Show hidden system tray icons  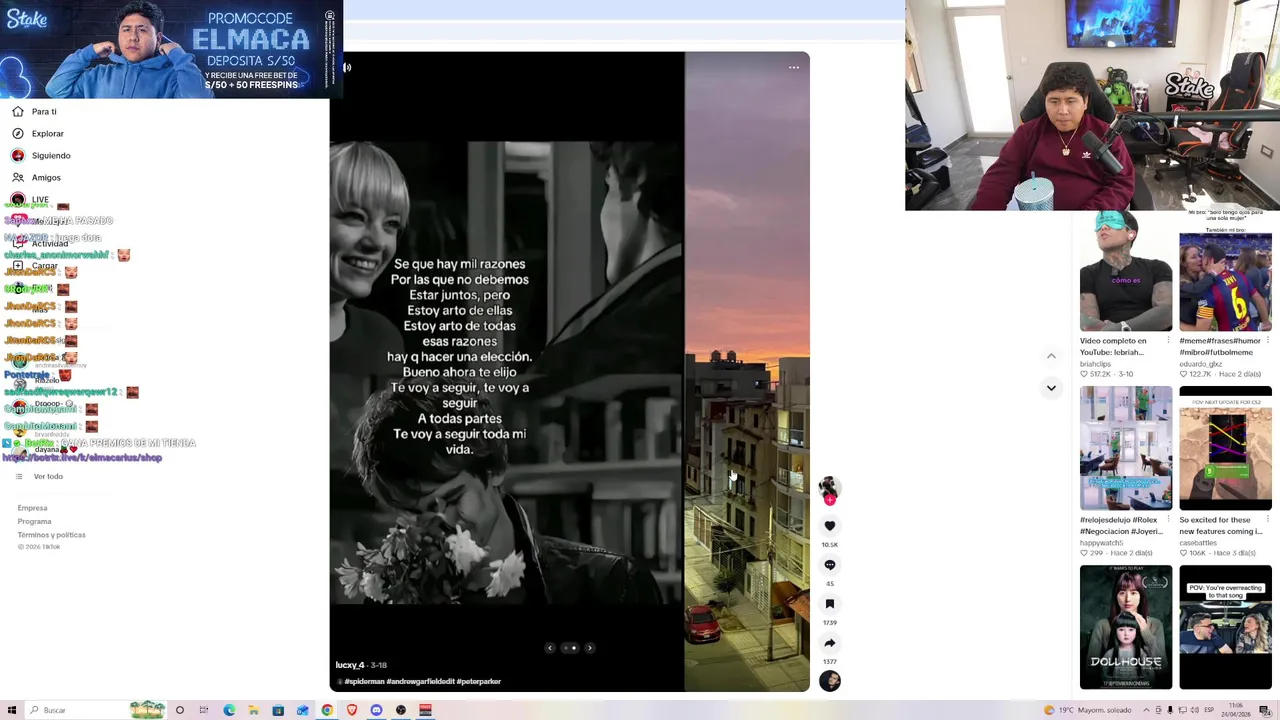pyautogui.click(x=1146, y=710)
